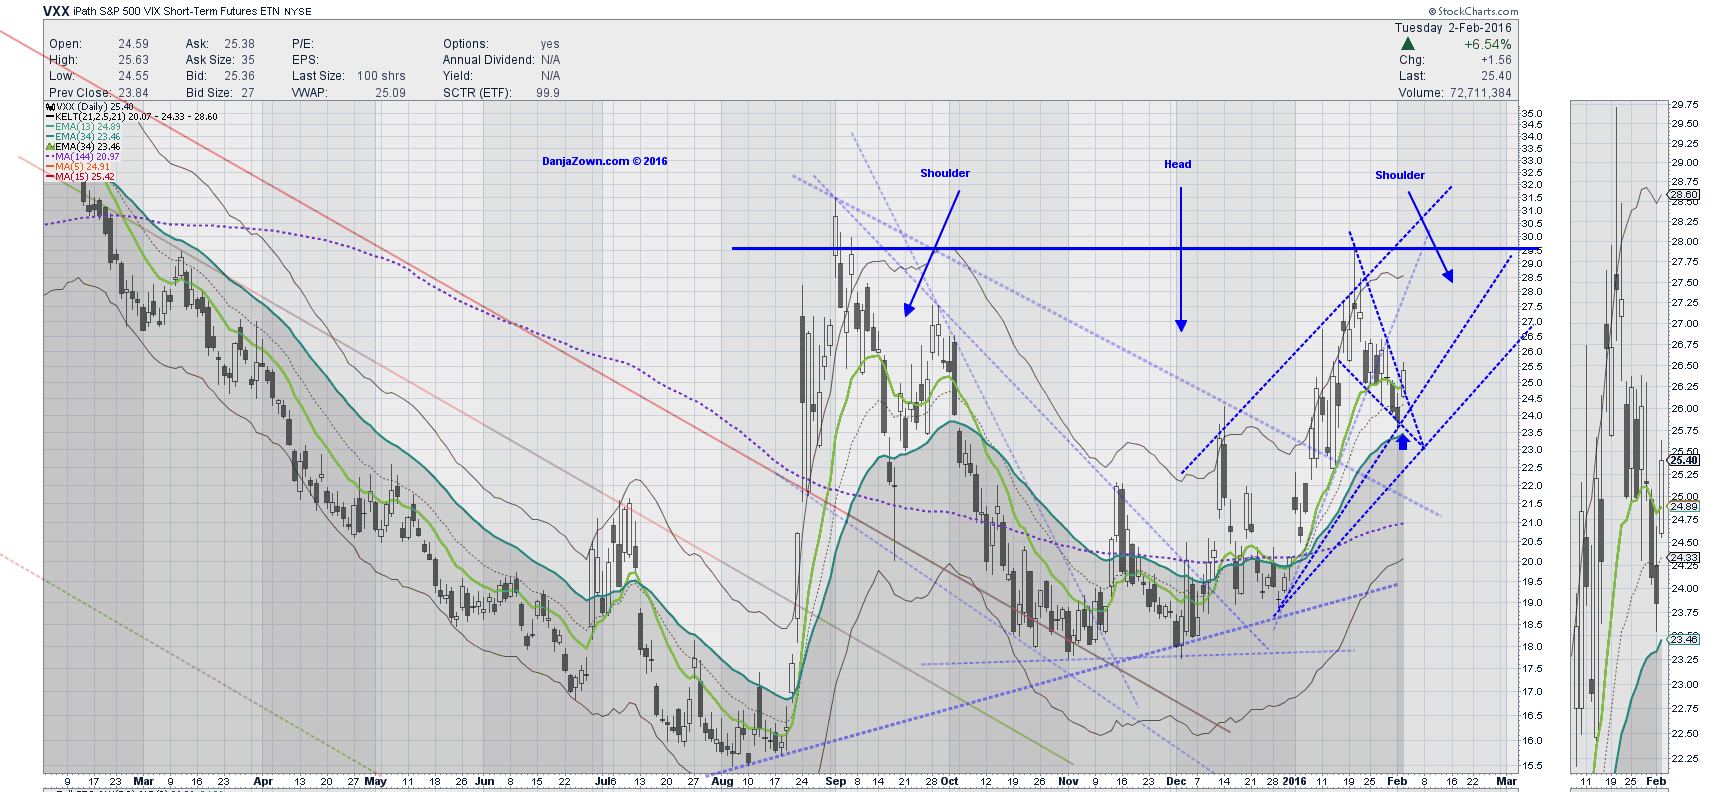Image resolution: width=1715 pixels, height=792 pixels.
Task: Select the KELT(21,2.5,21) legend entry
Action: [131, 116]
